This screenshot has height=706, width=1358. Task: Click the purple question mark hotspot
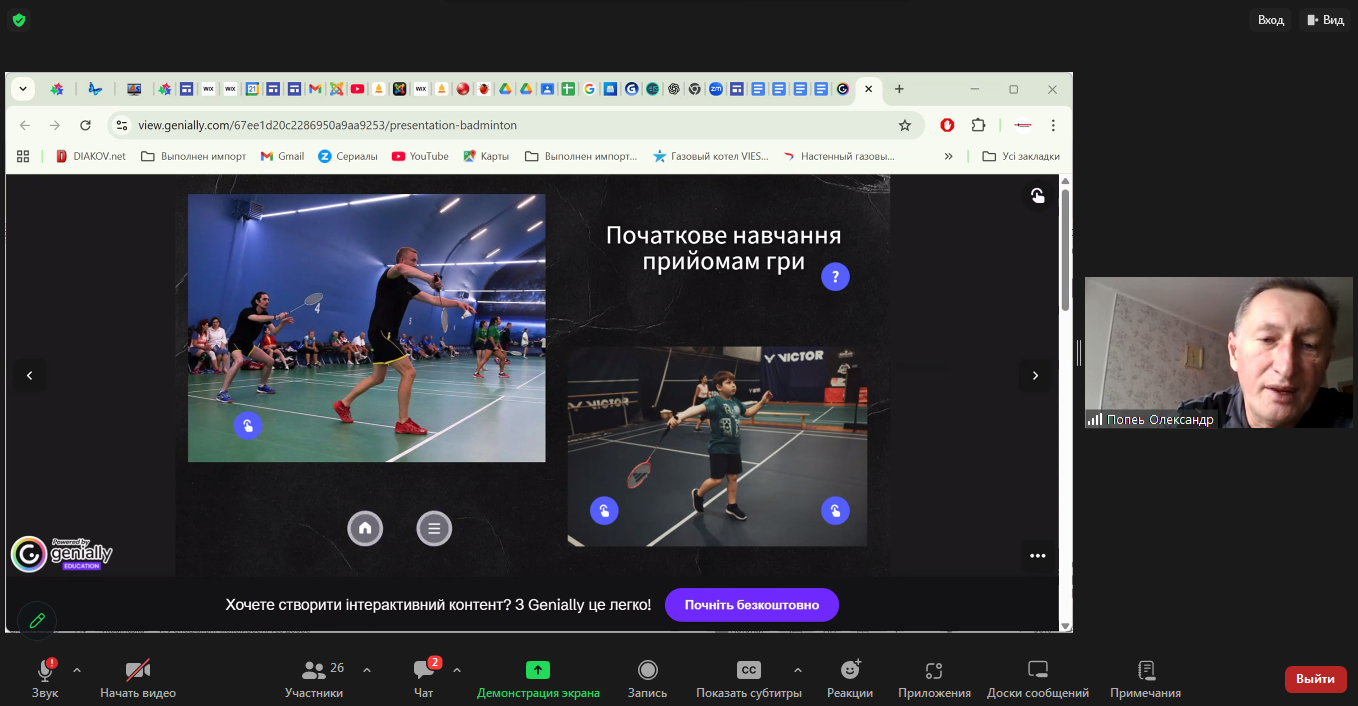point(835,277)
